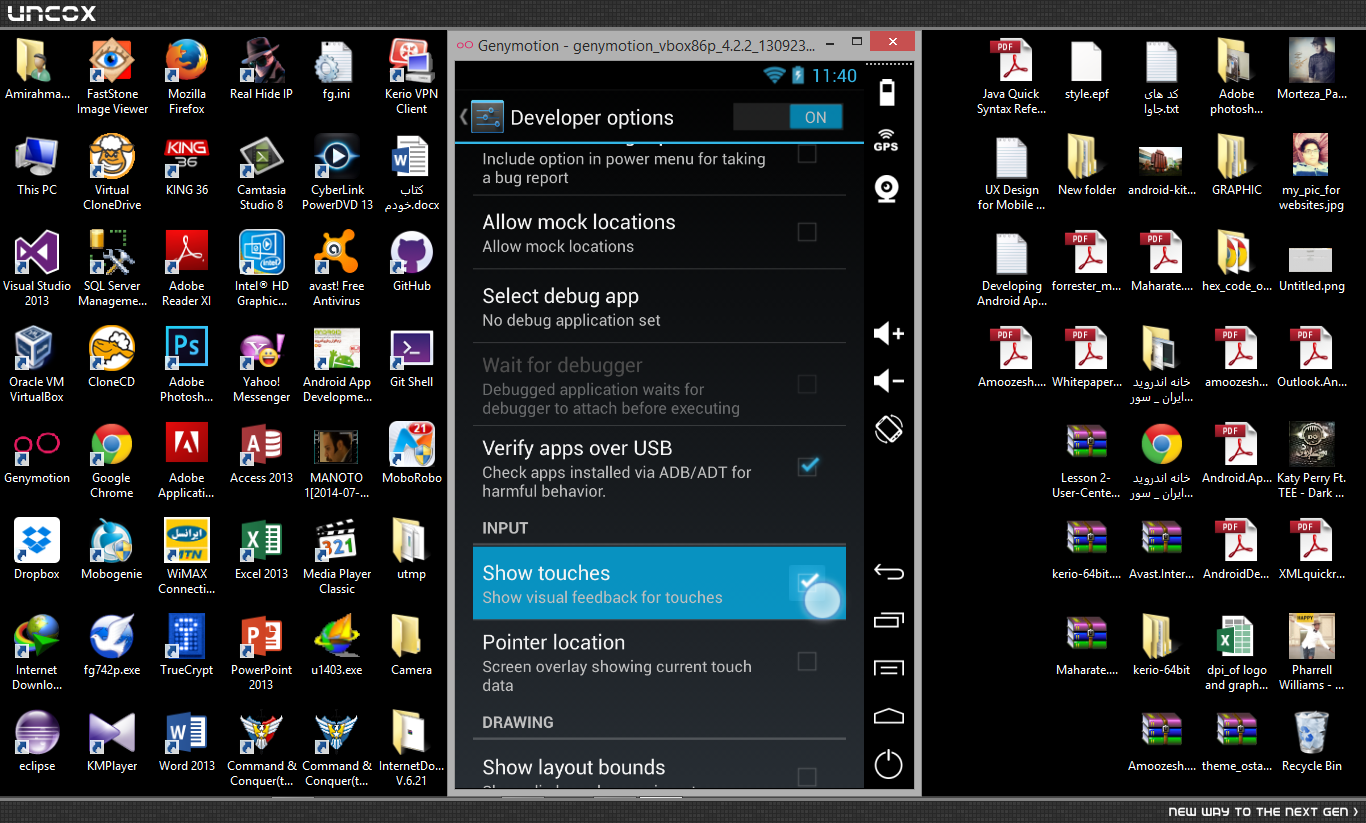
Task: Launch TrueCrypt desktop shortcut
Action: (186, 638)
